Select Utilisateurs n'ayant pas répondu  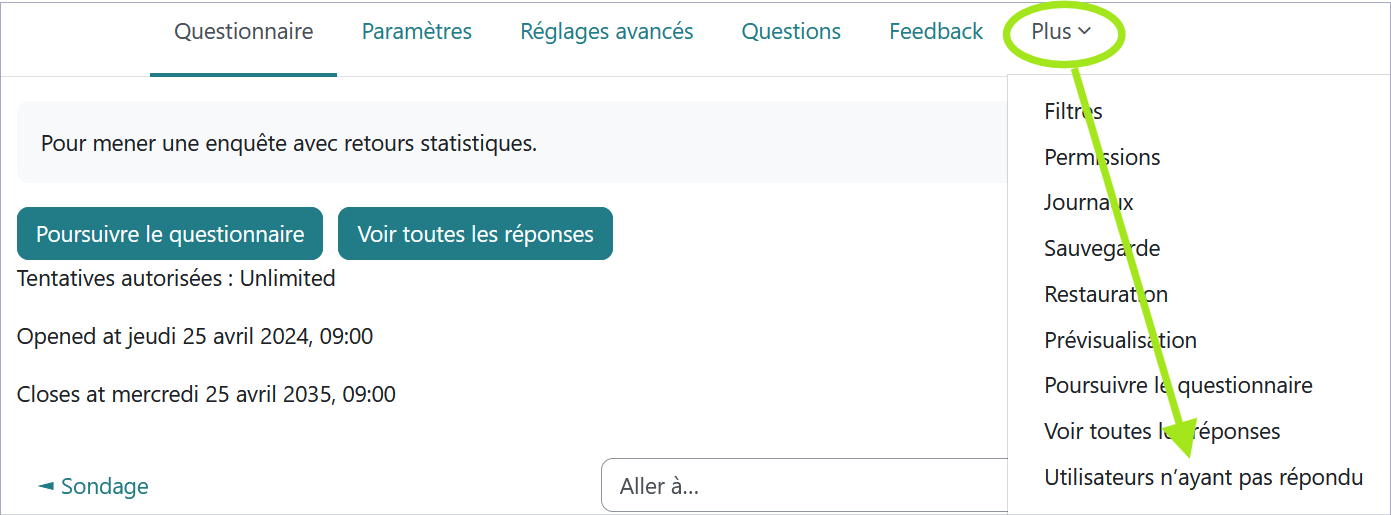(1203, 477)
